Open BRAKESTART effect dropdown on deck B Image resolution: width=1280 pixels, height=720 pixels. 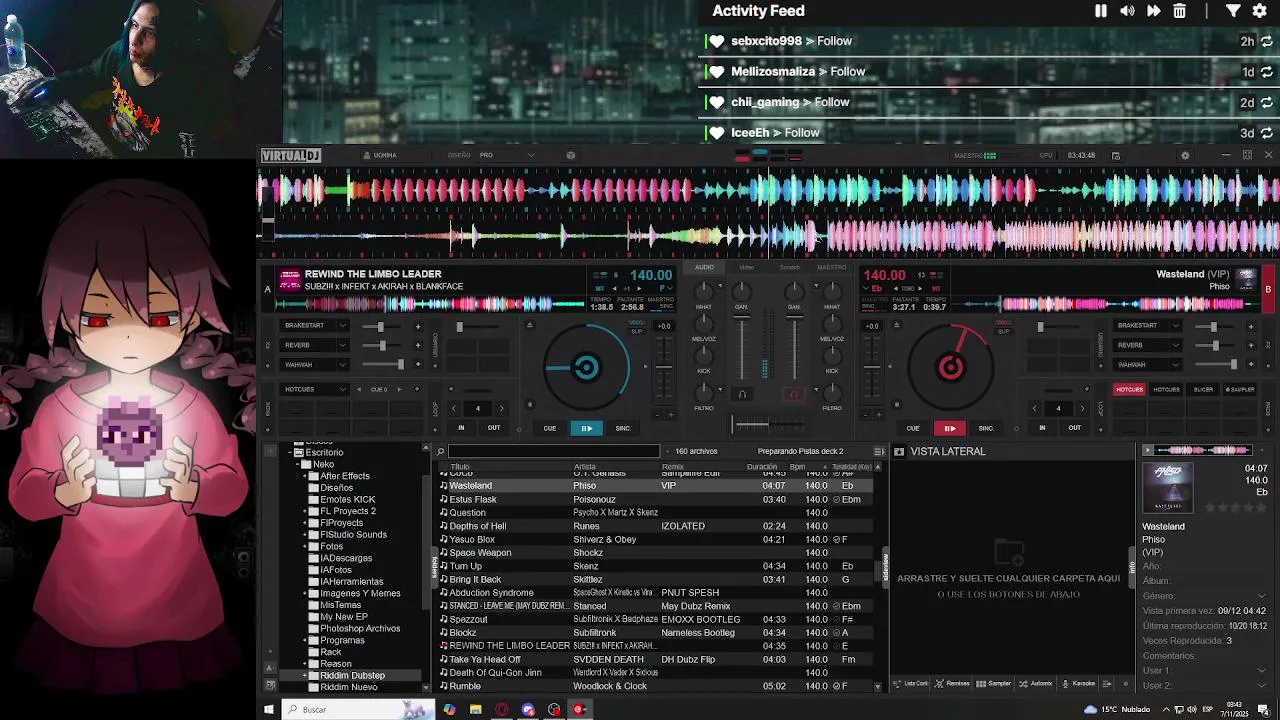[x=1174, y=325]
